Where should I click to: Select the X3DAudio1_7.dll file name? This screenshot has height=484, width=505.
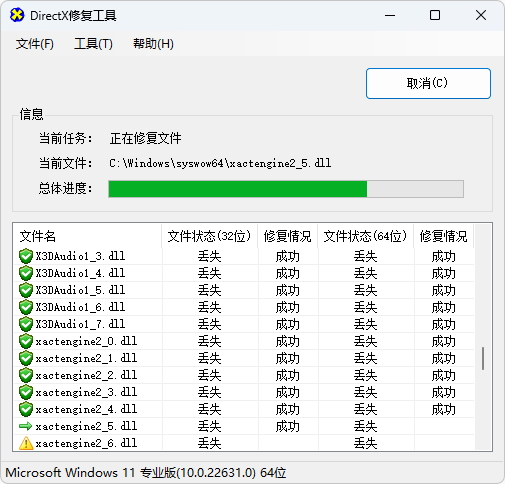(80, 324)
